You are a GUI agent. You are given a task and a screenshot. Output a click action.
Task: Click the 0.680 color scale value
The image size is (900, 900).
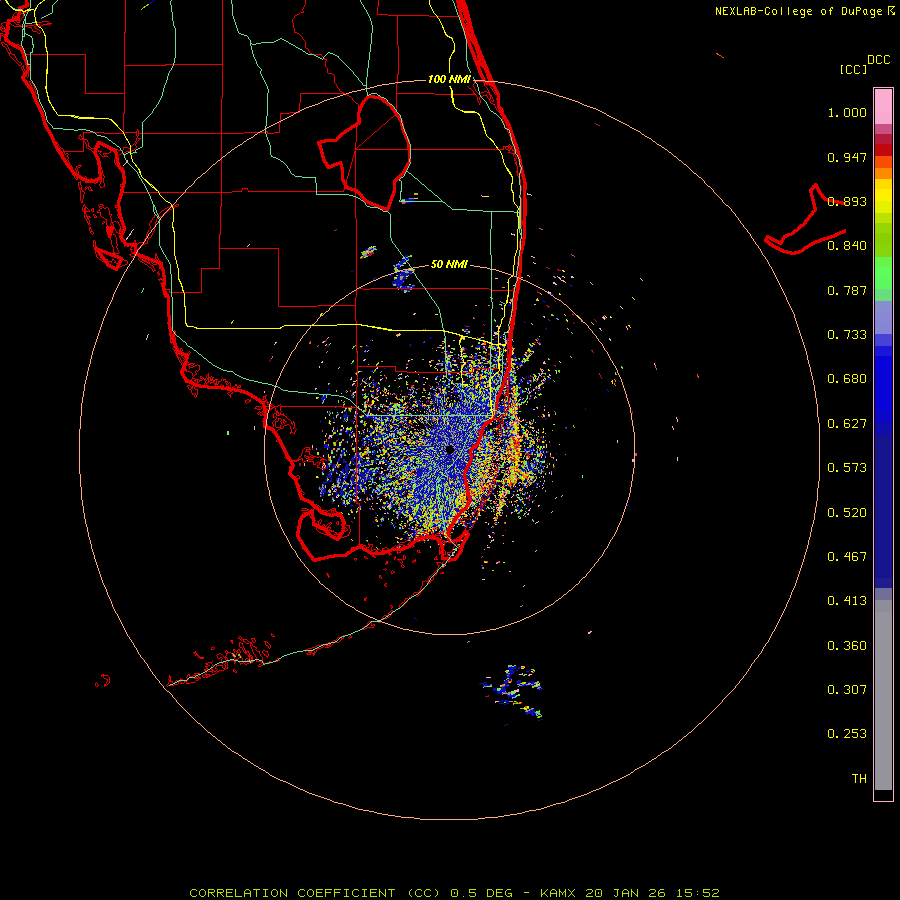847,379
